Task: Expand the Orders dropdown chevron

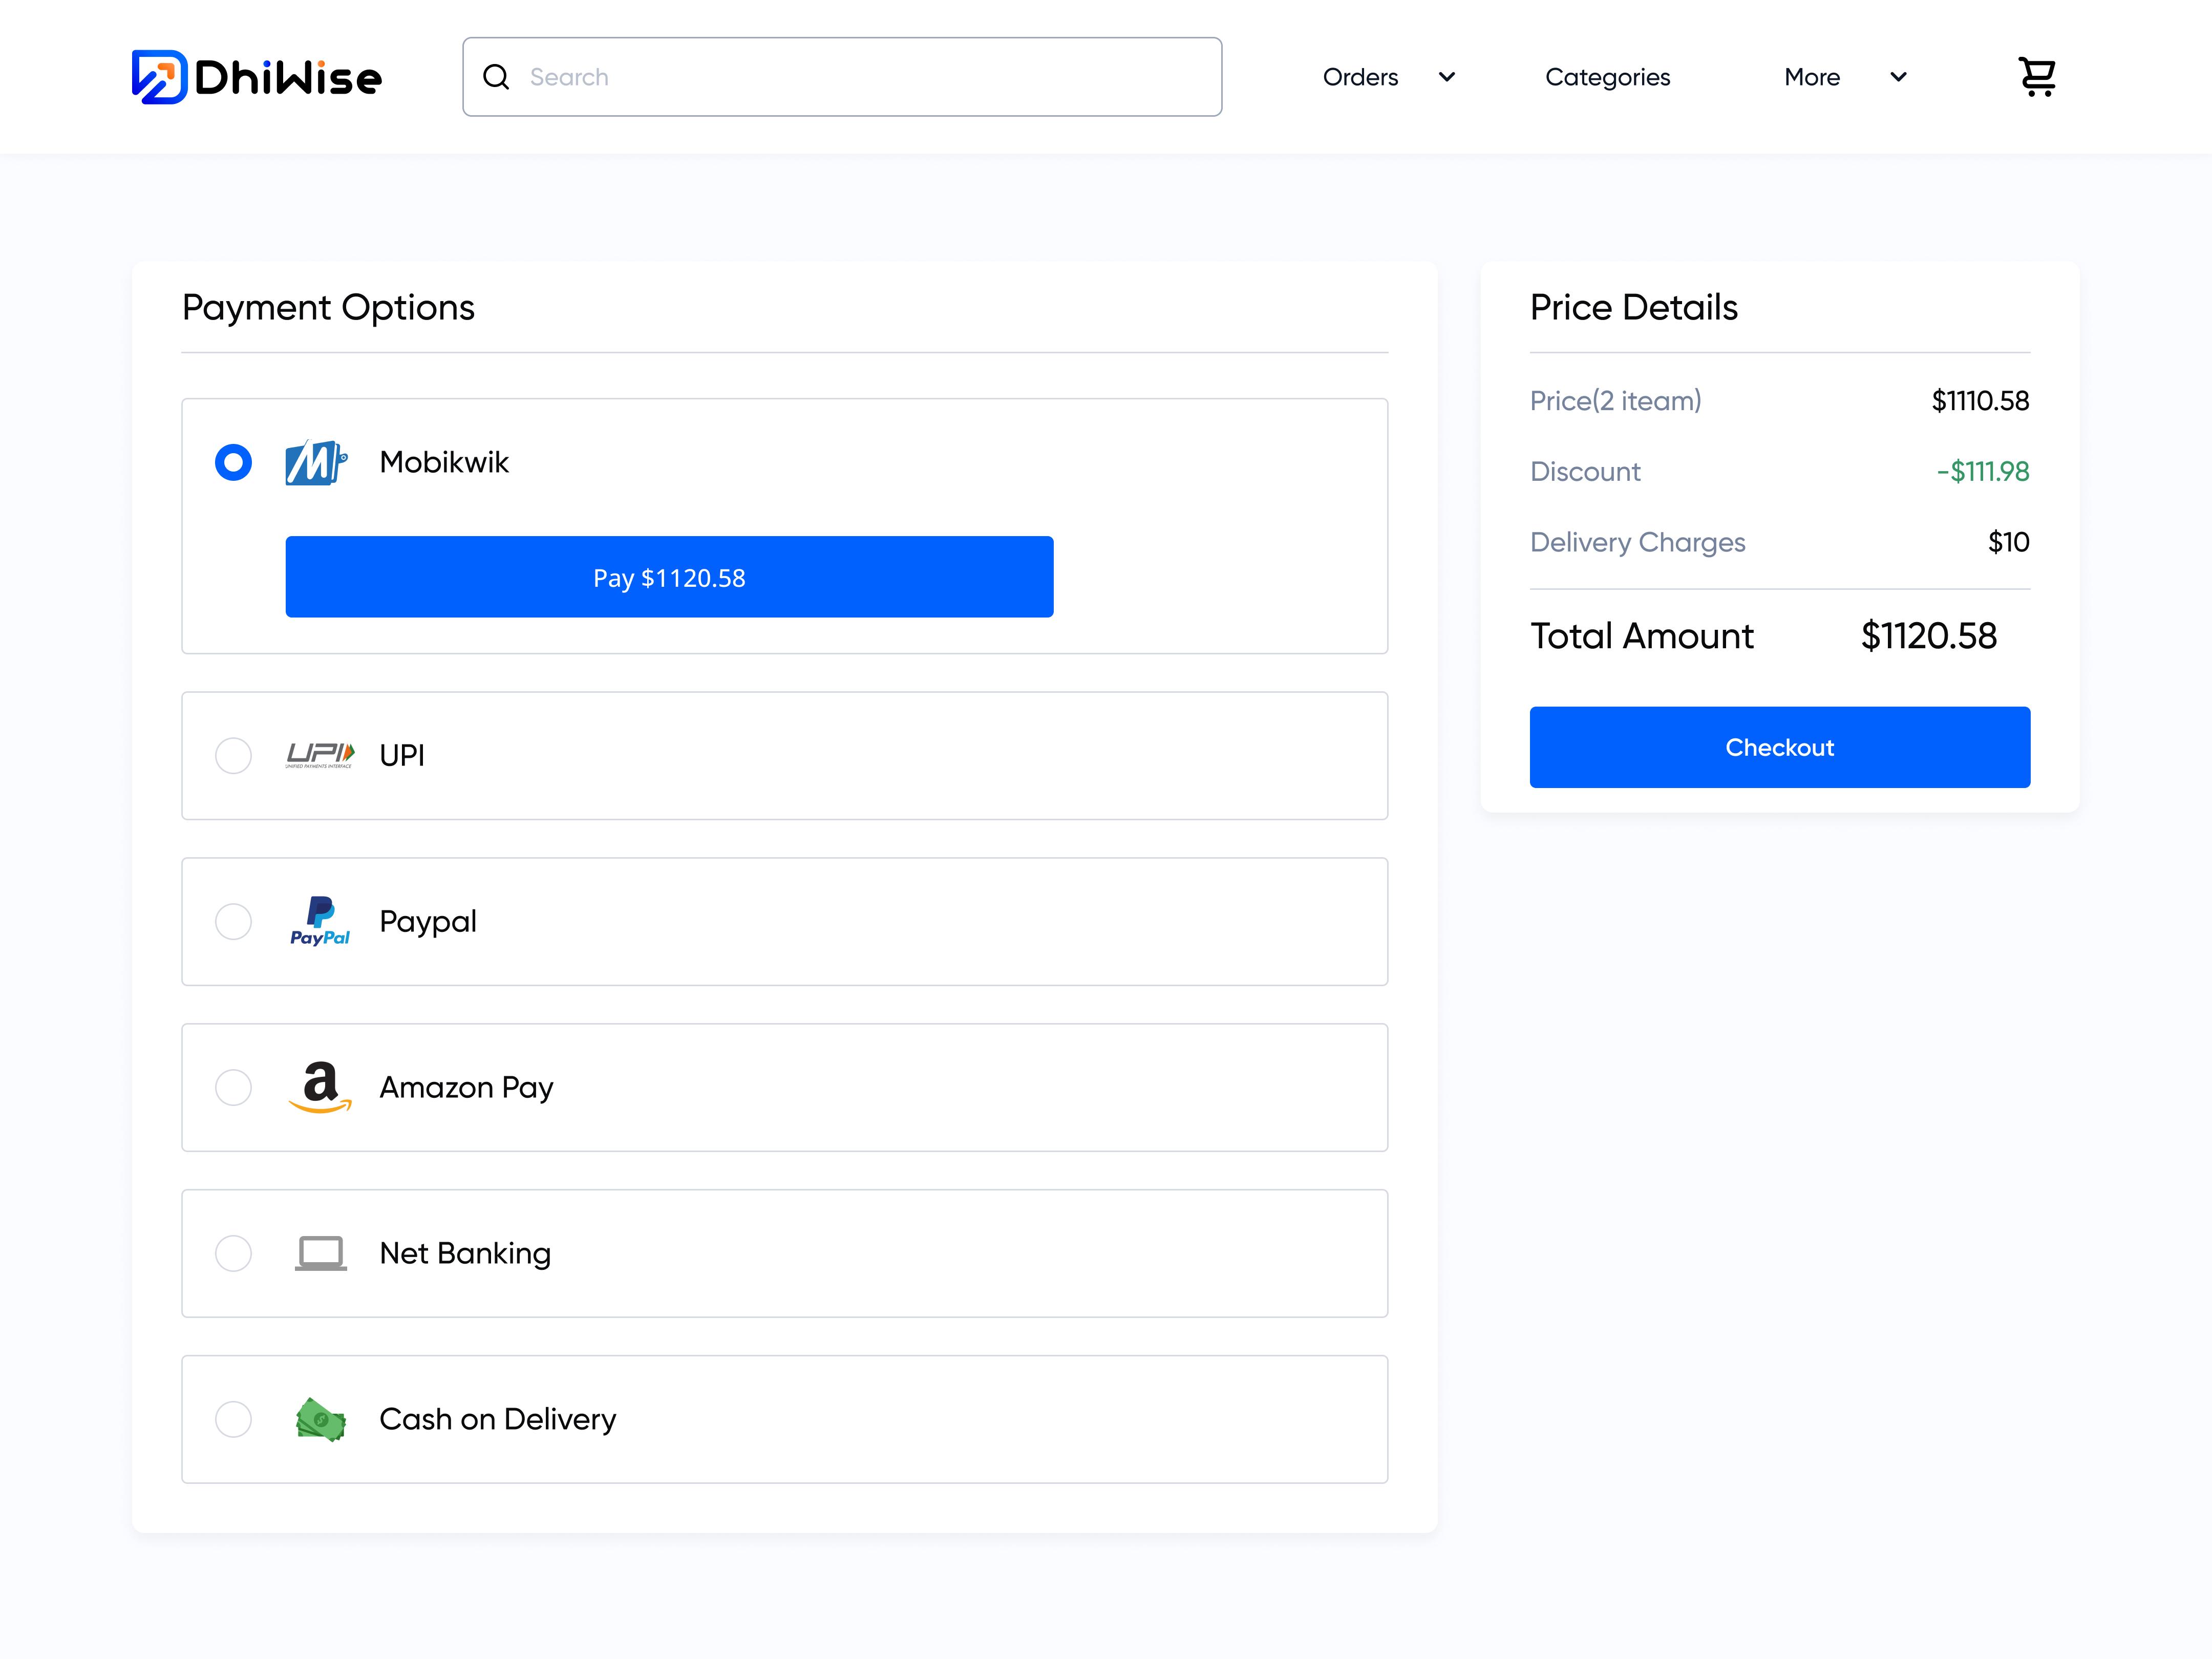Action: pyautogui.click(x=1446, y=77)
